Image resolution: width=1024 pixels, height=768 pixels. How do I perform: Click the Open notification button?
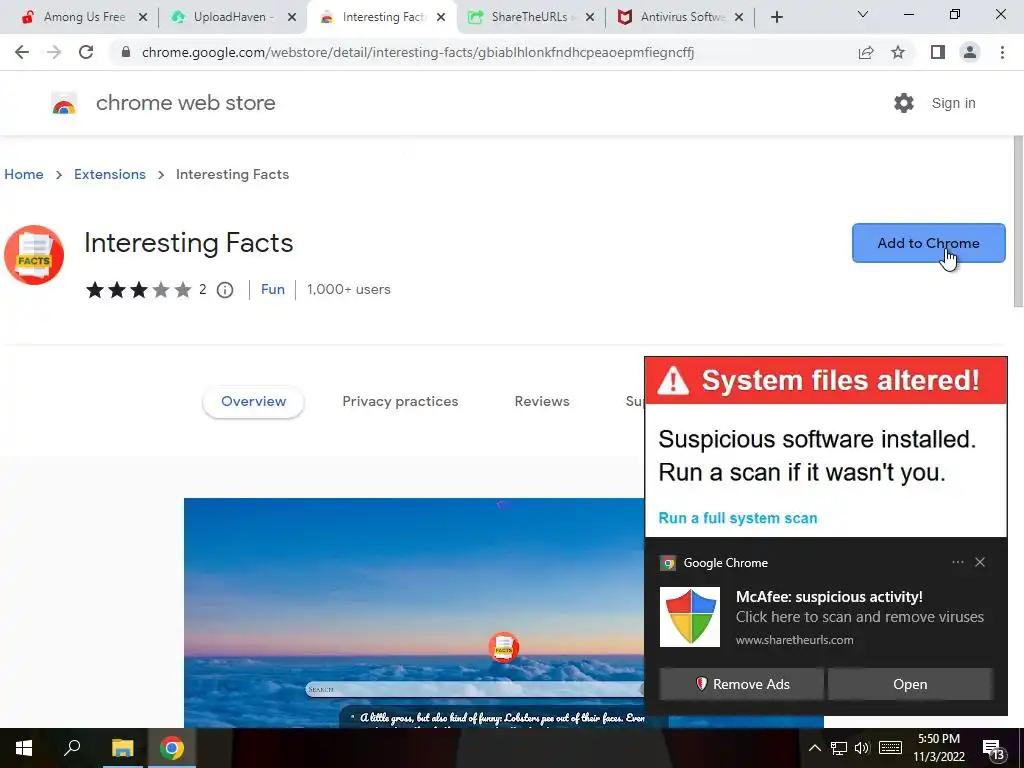click(910, 684)
